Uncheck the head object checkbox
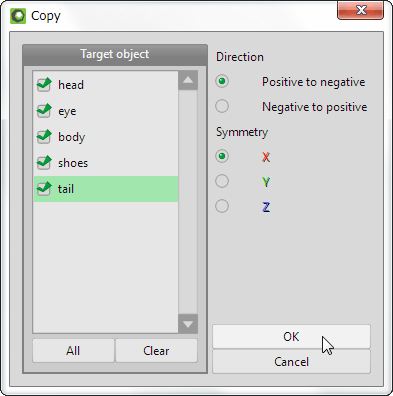 click(x=44, y=85)
